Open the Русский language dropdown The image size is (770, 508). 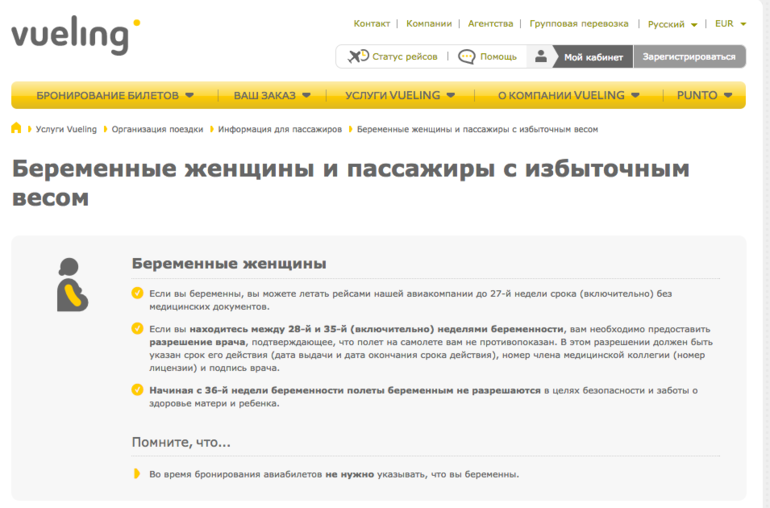(672, 24)
